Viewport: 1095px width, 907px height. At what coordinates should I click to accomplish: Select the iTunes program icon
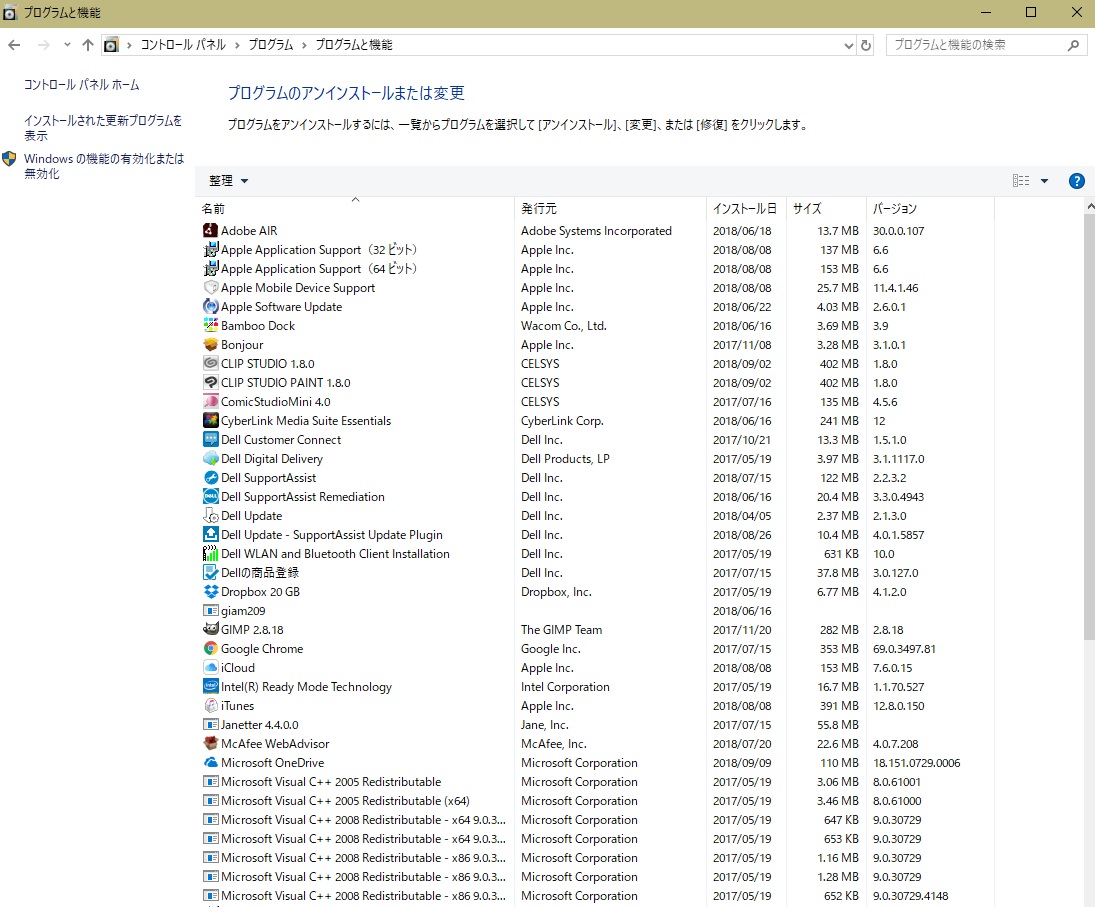pos(210,706)
